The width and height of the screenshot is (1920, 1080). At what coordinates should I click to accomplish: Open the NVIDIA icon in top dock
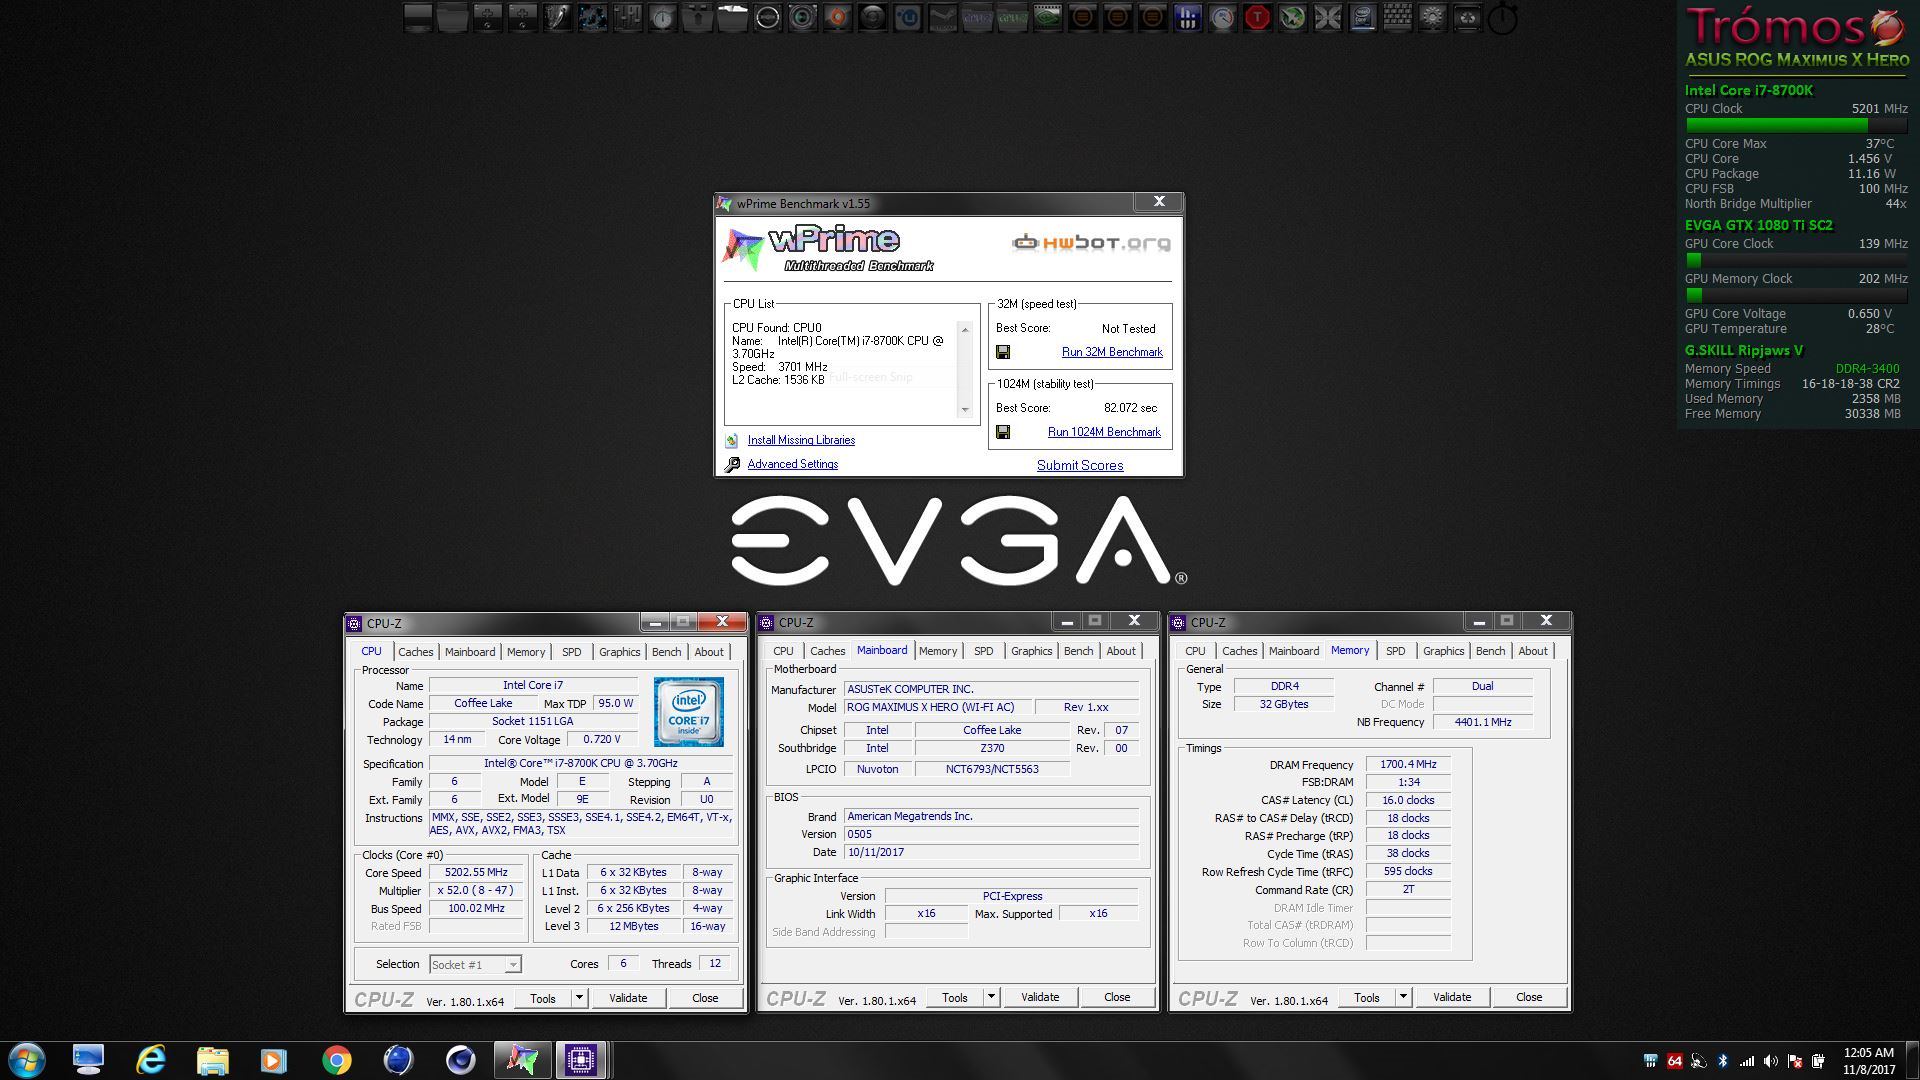pos(1047,17)
